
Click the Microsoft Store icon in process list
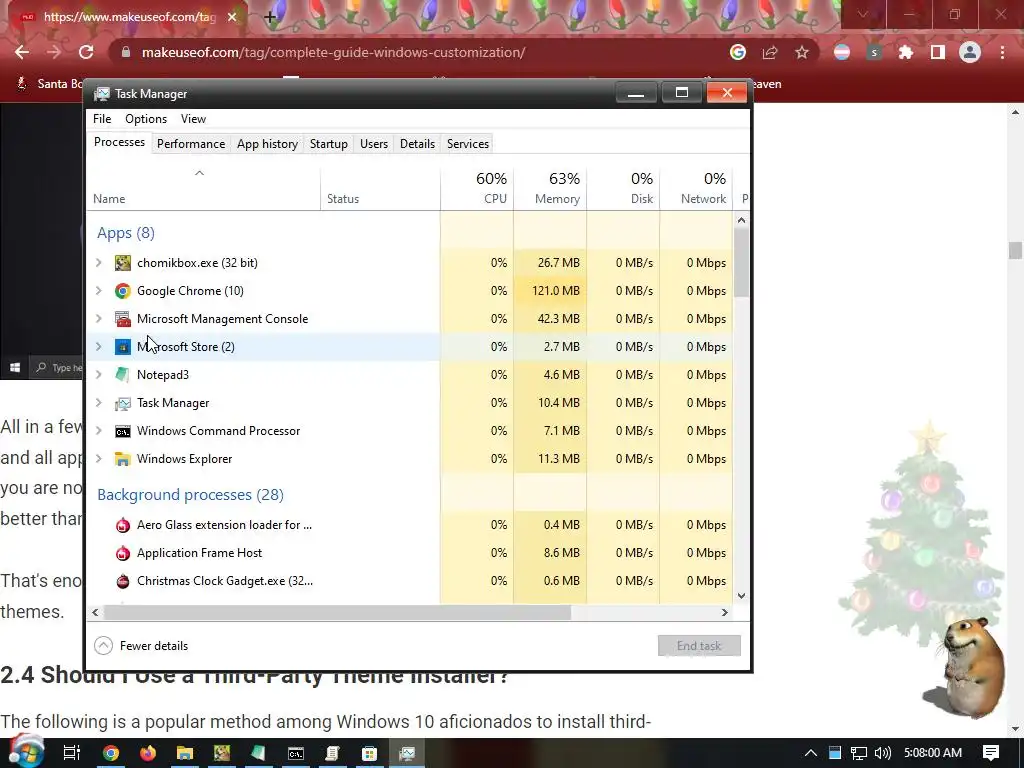click(x=123, y=347)
